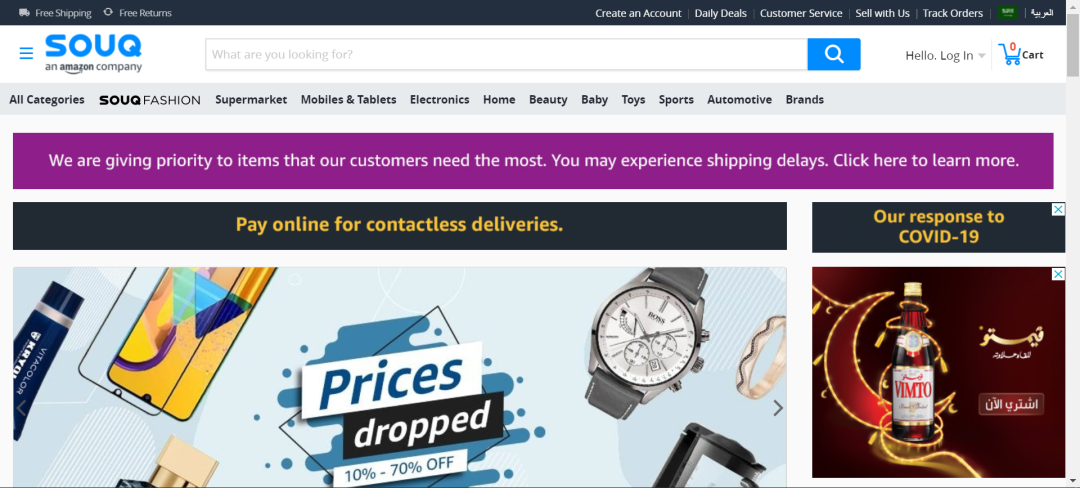Open All Categories menu
Image resolution: width=1080 pixels, height=488 pixels.
point(47,100)
